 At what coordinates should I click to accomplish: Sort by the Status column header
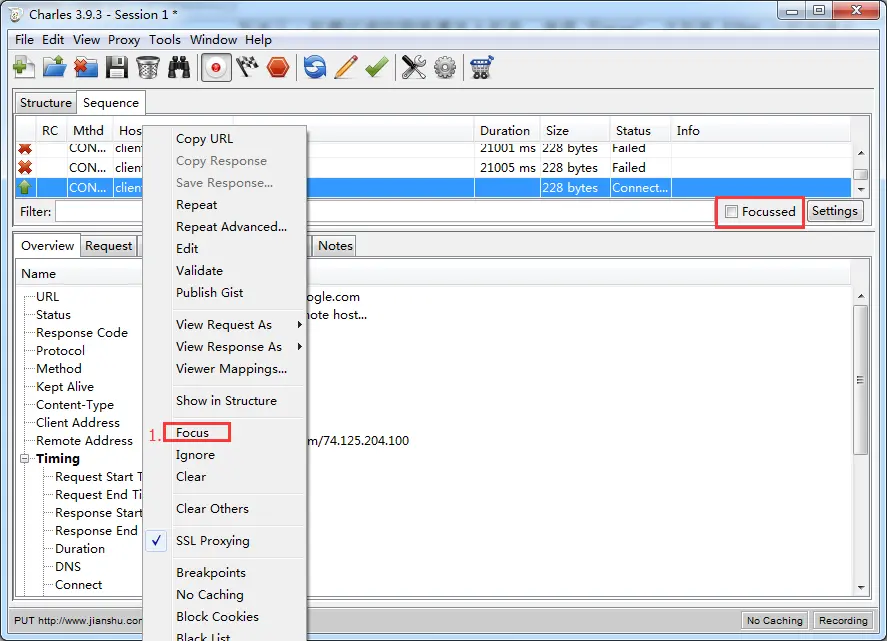(x=640, y=131)
